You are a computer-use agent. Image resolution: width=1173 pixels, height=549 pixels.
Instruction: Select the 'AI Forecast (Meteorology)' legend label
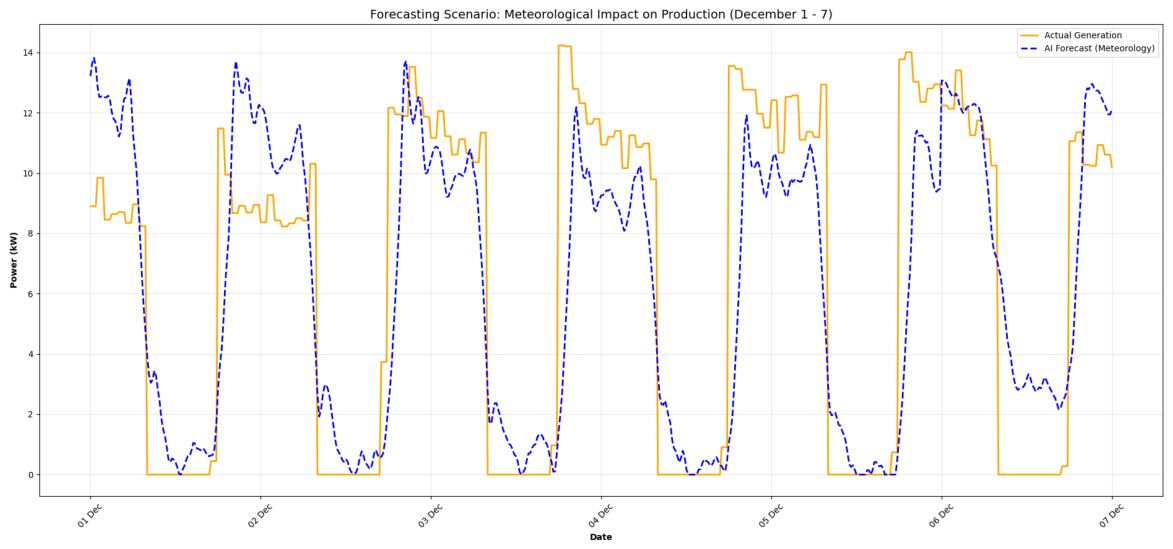[x=1100, y=49]
